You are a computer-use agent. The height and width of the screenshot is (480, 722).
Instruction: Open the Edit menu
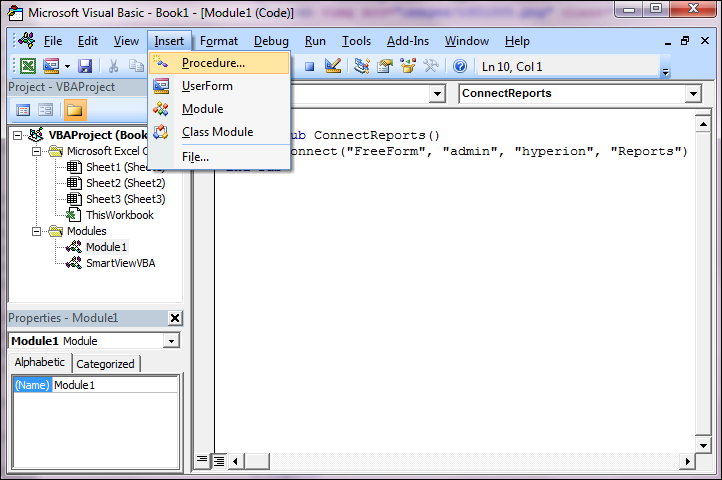(x=87, y=41)
